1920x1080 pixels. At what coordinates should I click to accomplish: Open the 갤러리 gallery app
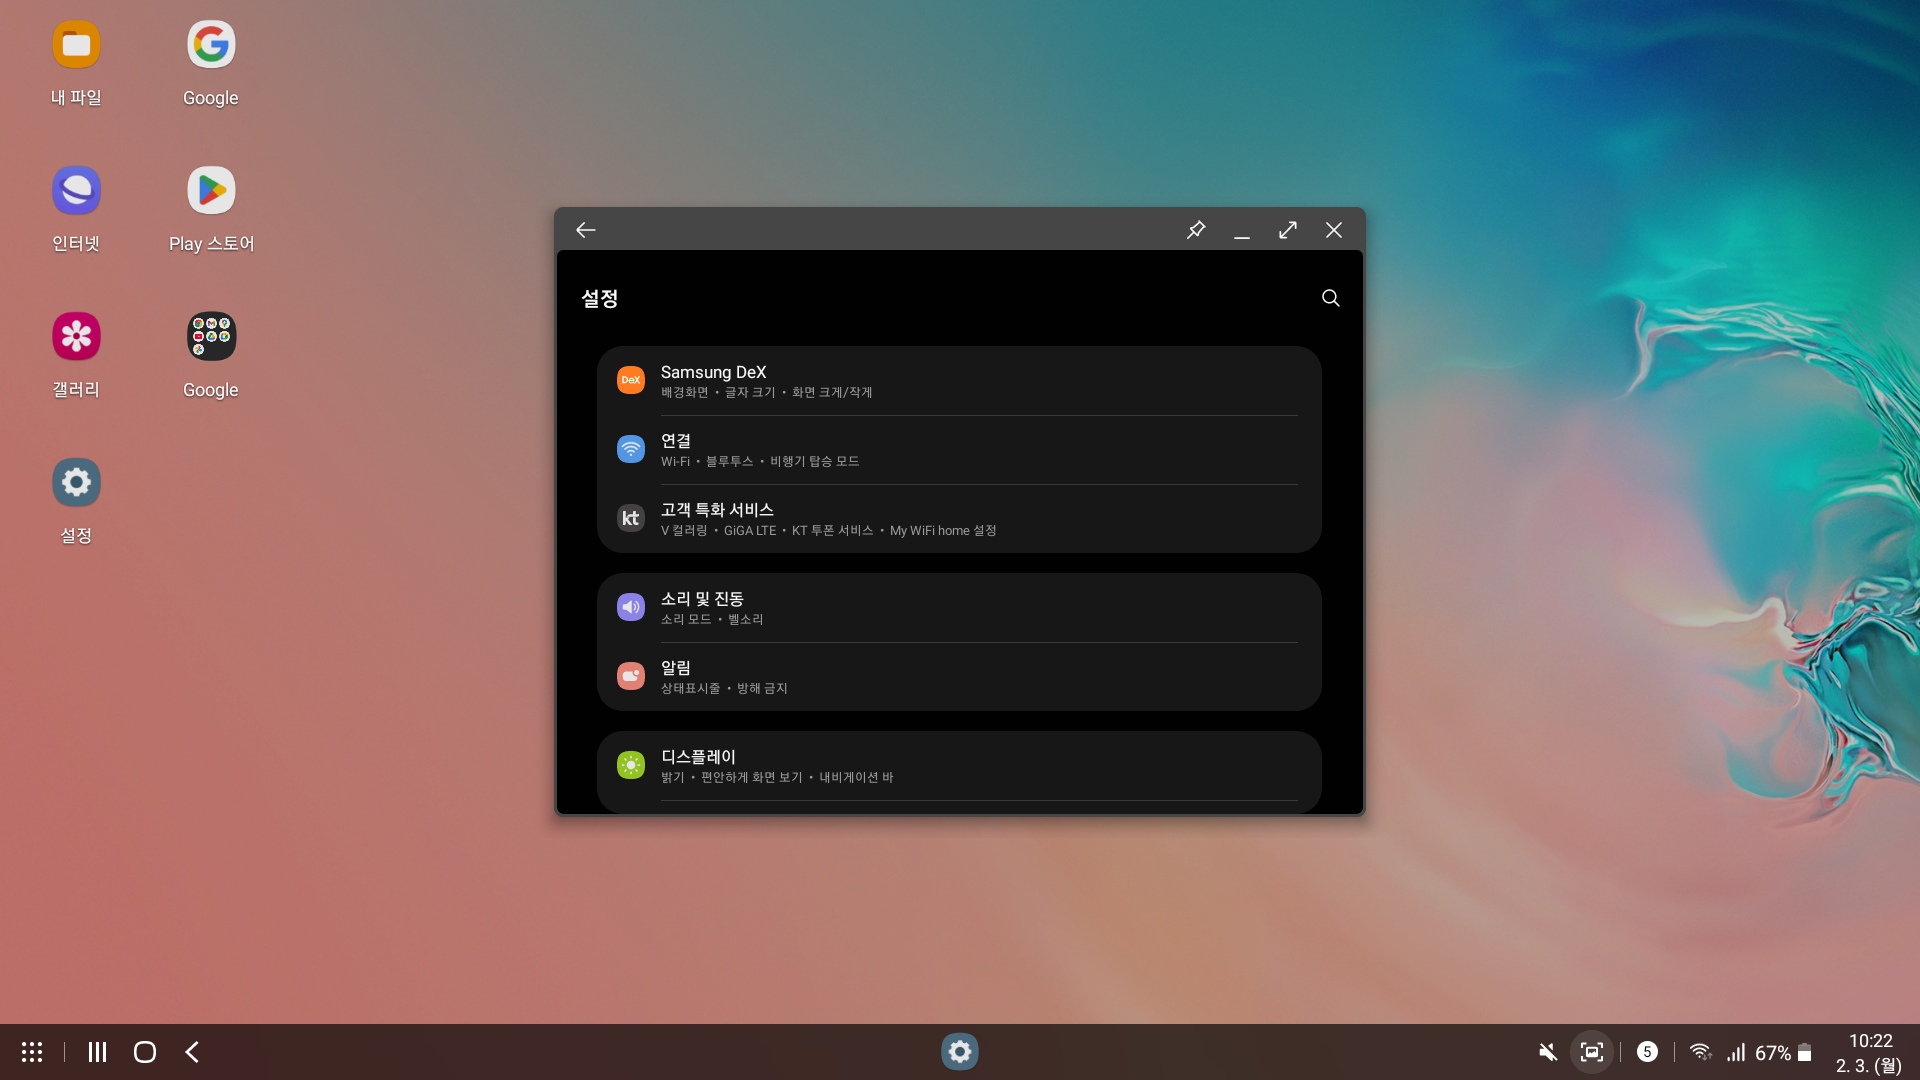tap(76, 338)
